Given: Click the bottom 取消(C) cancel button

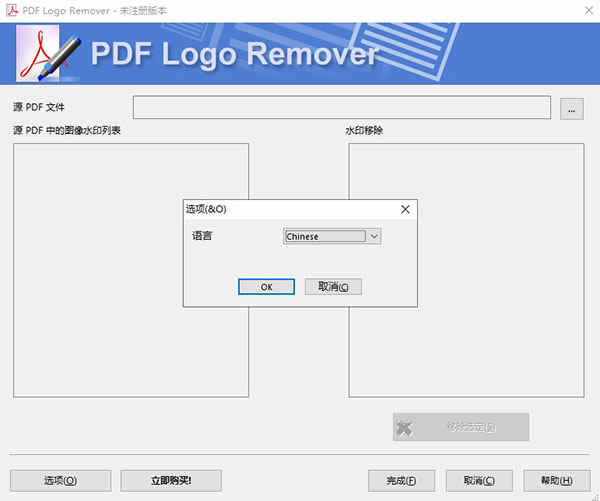Looking at the screenshot, I should pyautogui.click(x=479, y=481).
